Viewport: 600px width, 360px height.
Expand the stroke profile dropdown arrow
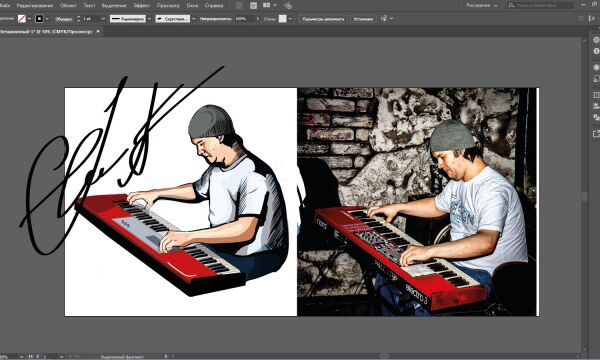tap(149, 18)
